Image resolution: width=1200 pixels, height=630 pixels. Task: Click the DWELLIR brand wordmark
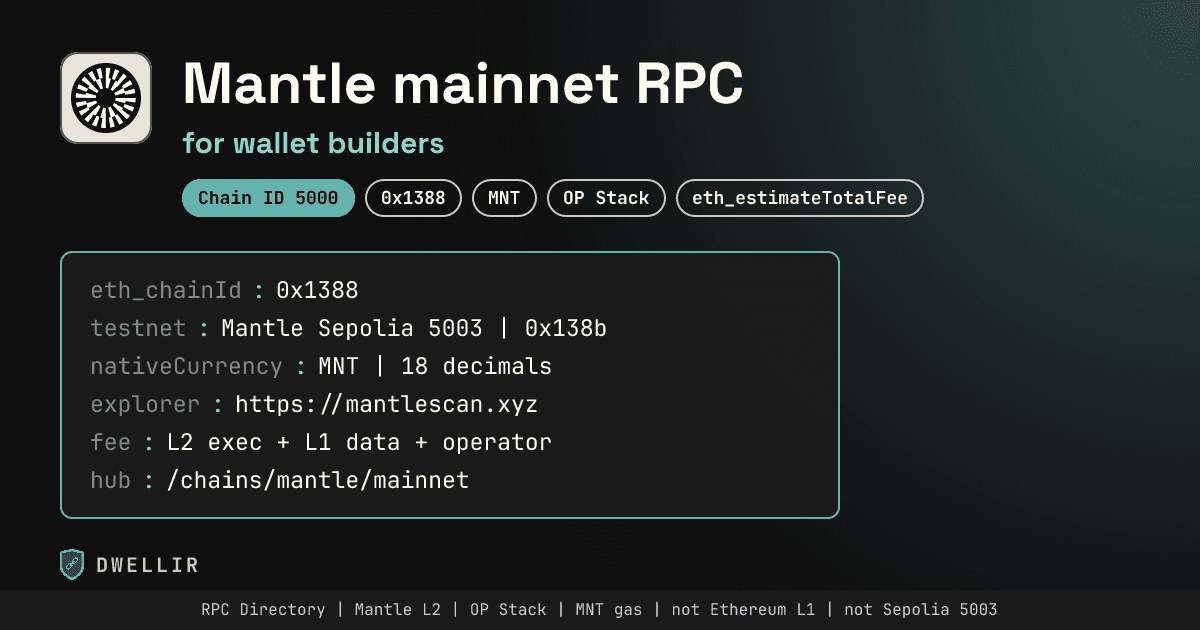coord(147,566)
